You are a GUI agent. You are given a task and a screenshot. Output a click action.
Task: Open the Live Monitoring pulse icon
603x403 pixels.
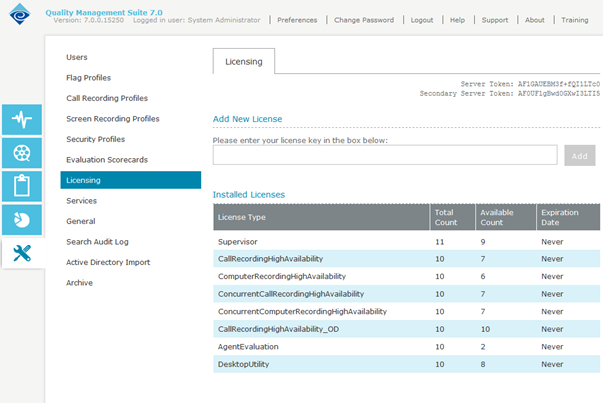pos(22,119)
